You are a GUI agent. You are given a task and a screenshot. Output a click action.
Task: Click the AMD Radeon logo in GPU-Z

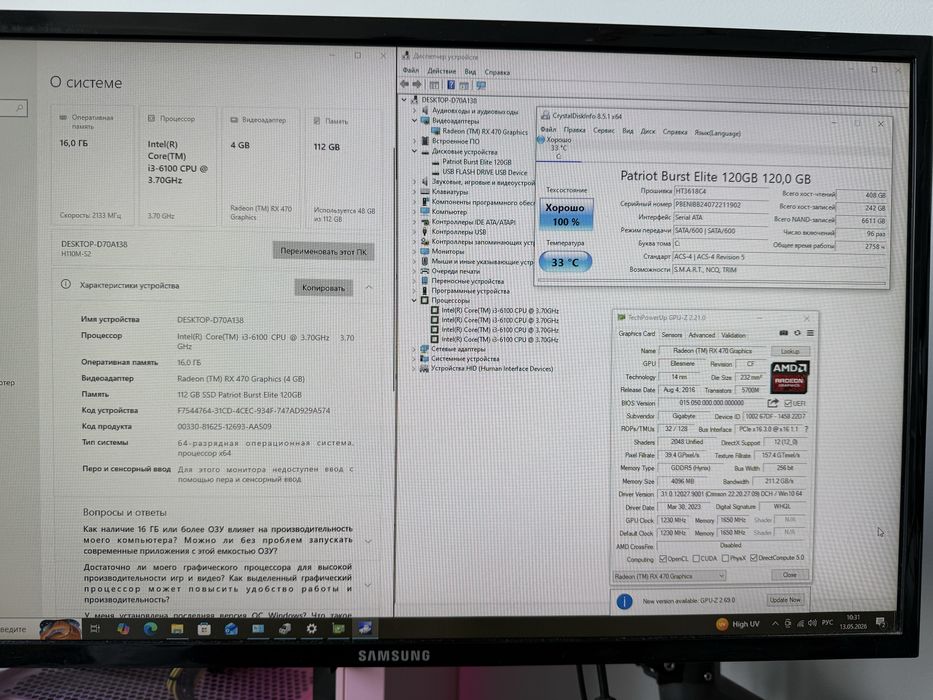tap(789, 377)
